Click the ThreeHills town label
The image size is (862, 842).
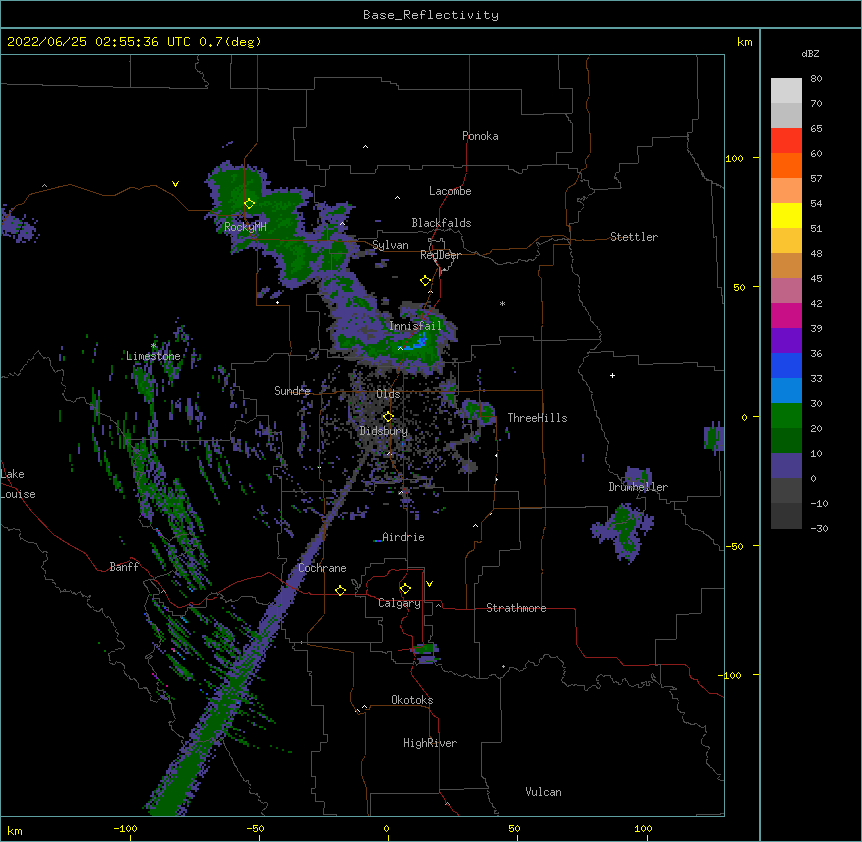pyautogui.click(x=537, y=418)
